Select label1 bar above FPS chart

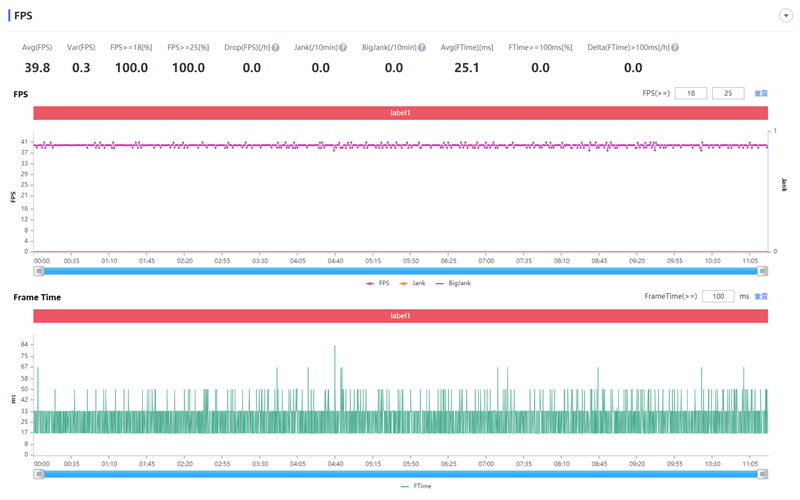[x=401, y=113]
